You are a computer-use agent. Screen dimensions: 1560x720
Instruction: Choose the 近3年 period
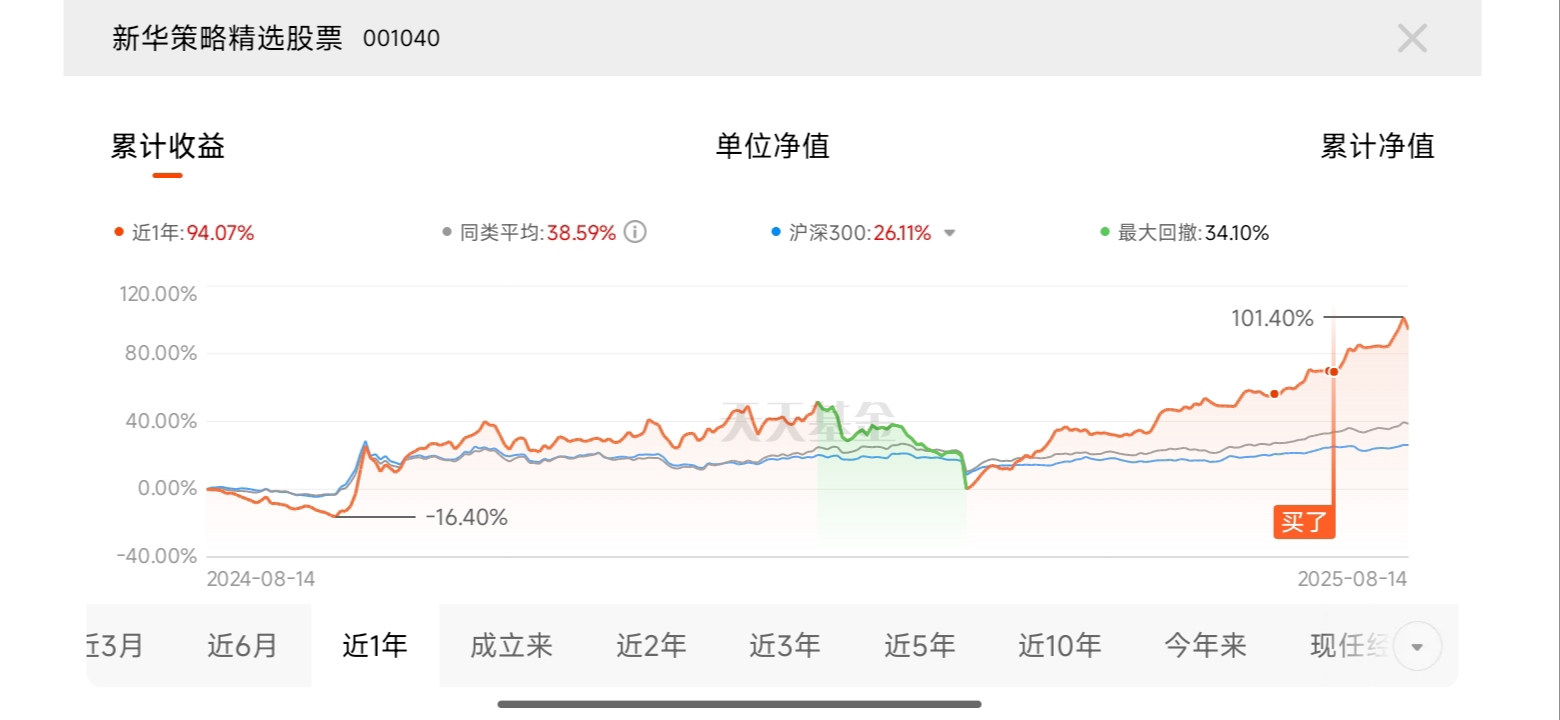(x=785, y=646)
